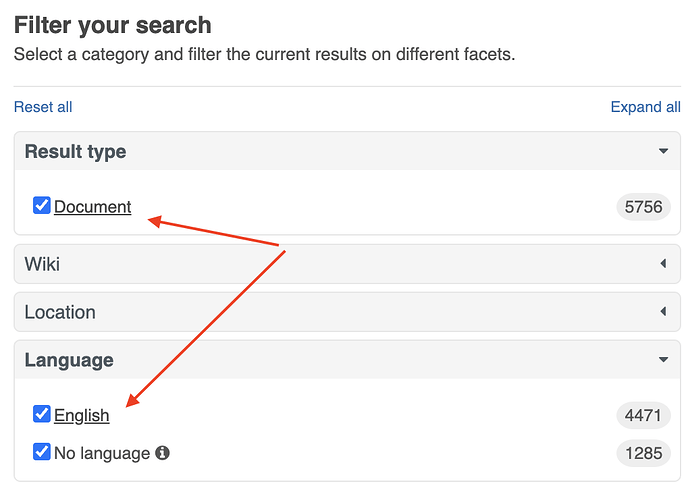Open the English facet link
This screenshot has height=490, width=690.
pyautogui.click(x=82, y=415)
